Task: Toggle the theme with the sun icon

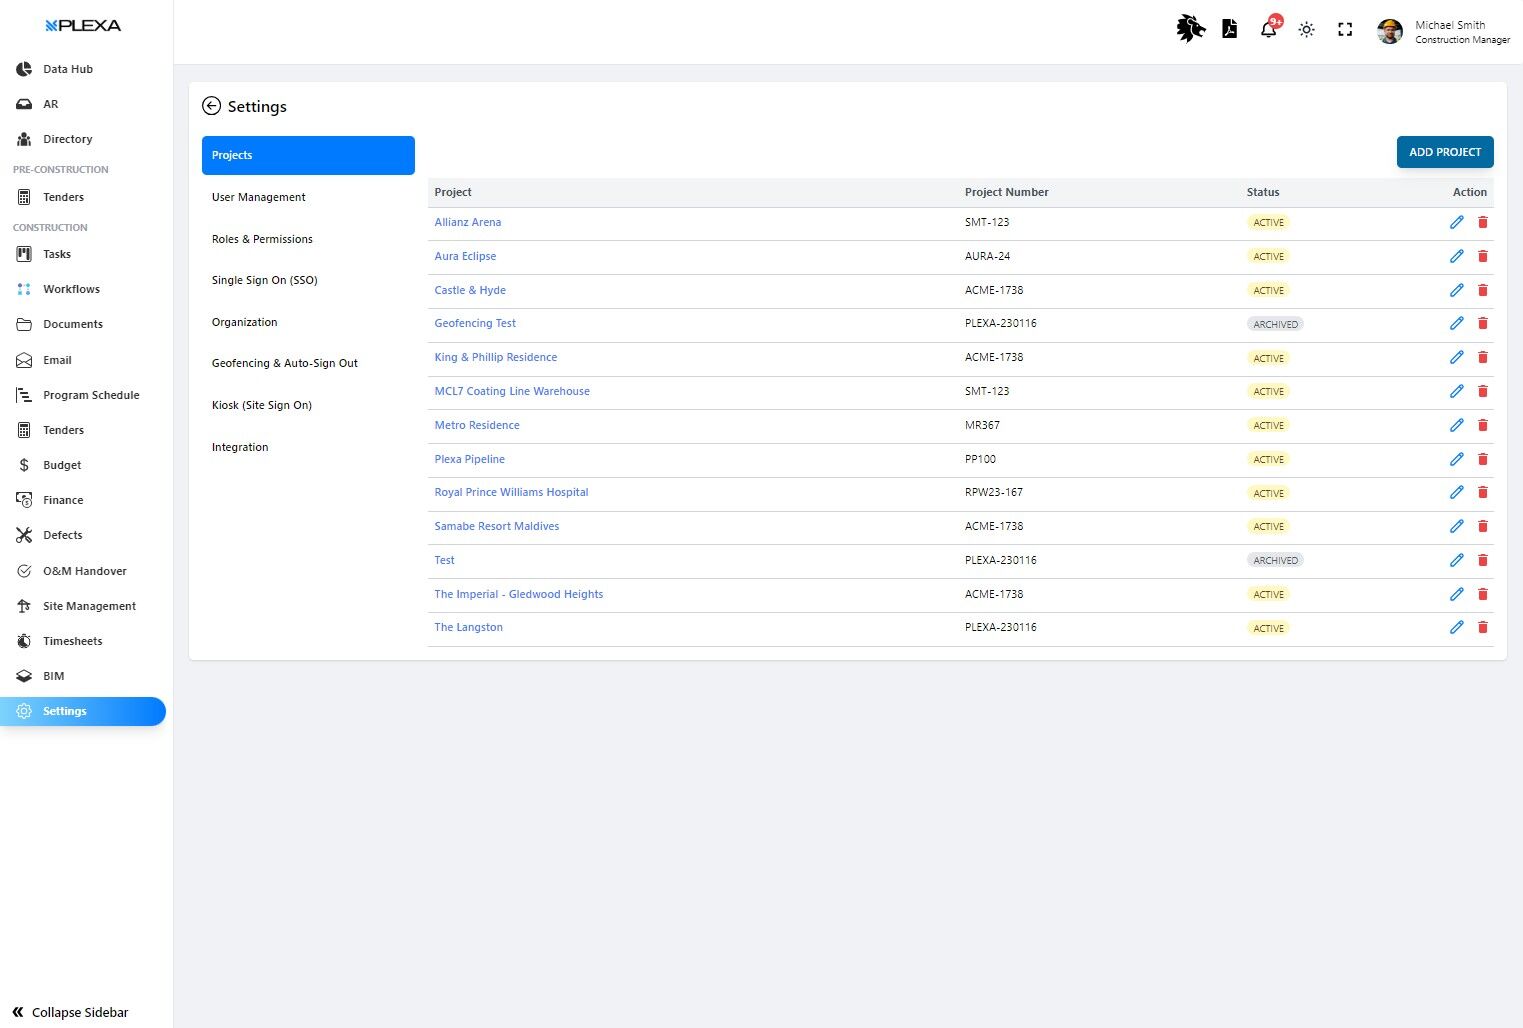Action: tap(1306, 29)
